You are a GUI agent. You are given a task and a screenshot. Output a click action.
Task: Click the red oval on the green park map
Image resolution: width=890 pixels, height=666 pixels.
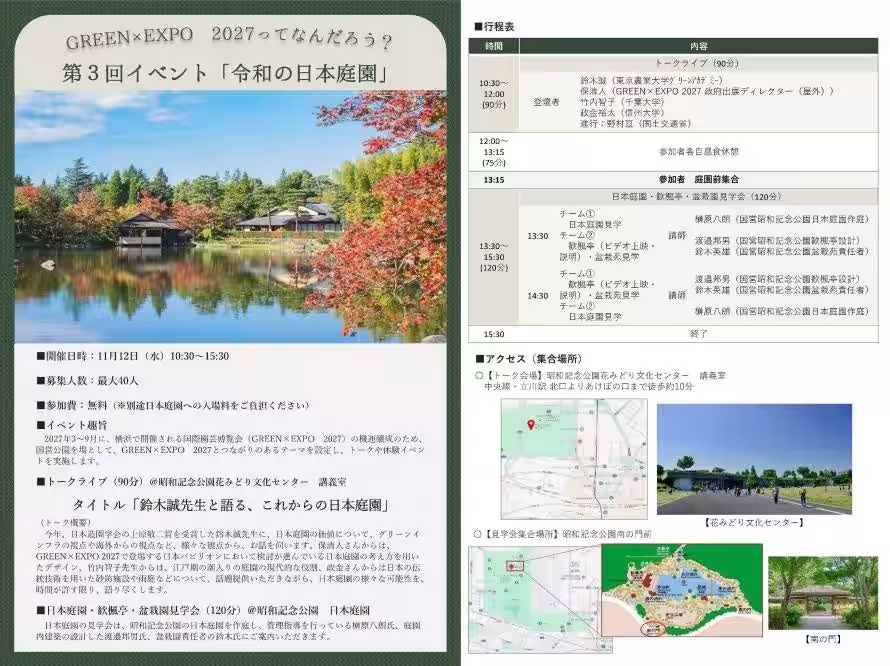pos(655,629)
